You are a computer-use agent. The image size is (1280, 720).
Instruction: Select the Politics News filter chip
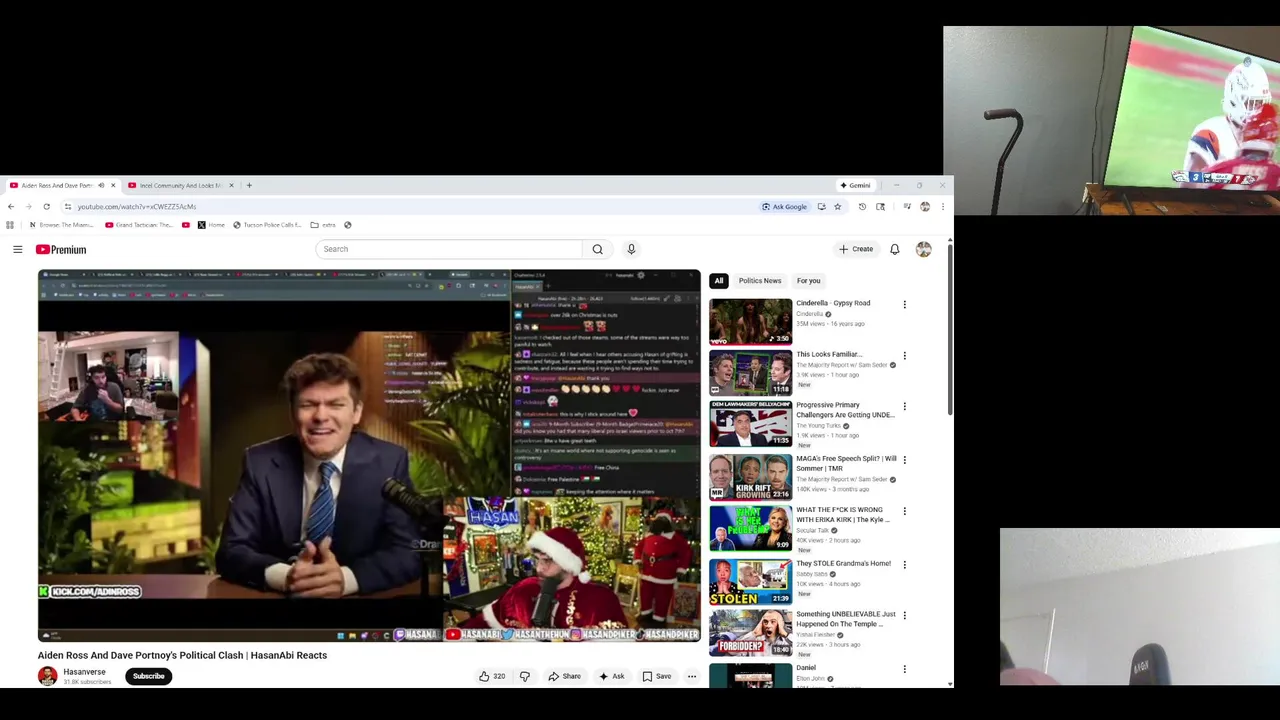pos(760,281)
